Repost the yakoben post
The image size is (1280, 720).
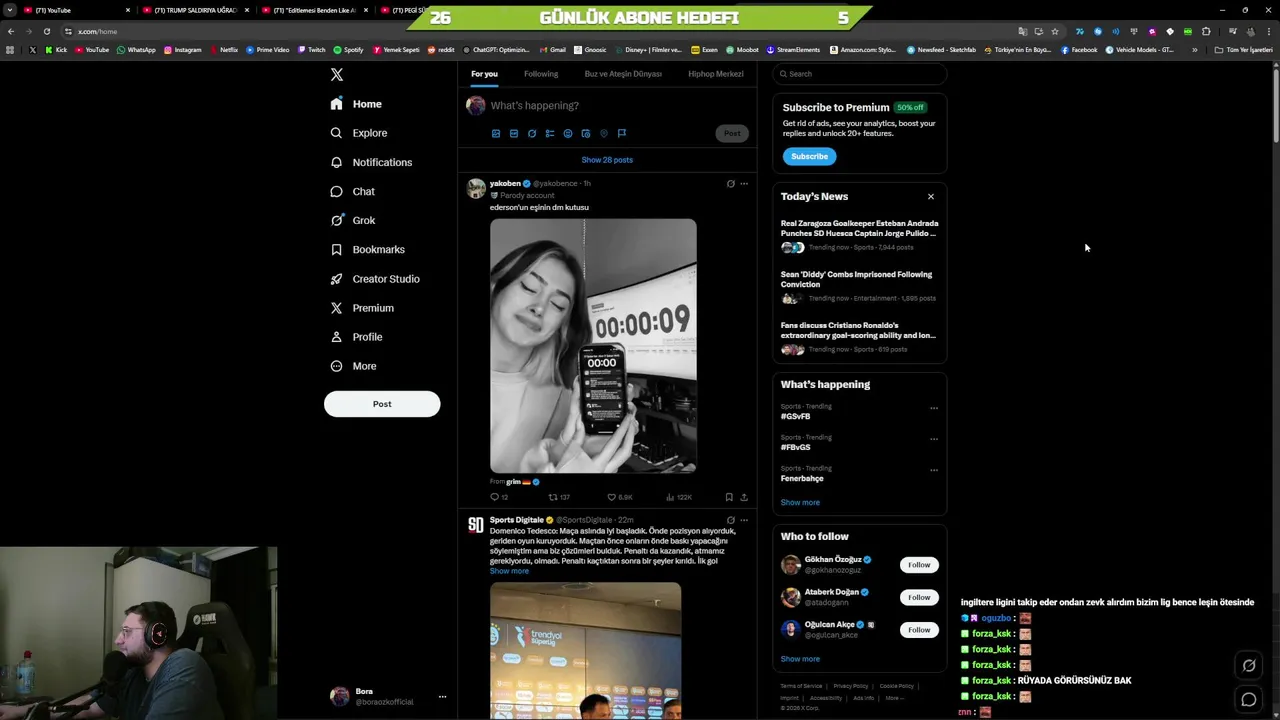click(559, 497)
